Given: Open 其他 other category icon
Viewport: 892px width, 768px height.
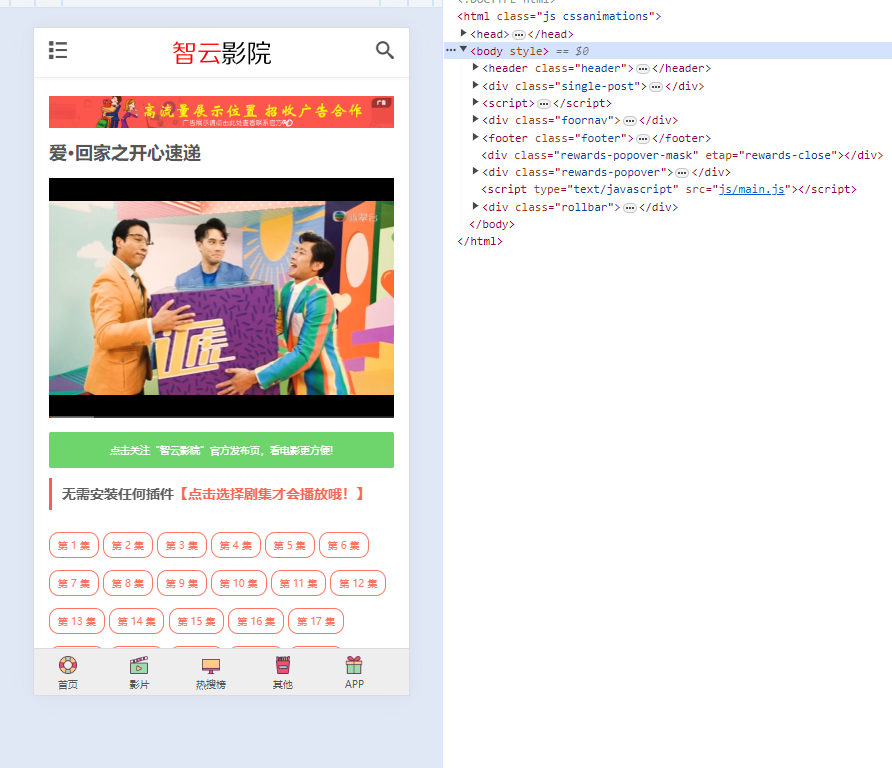Looking at the screenshot, I should (283, 665).
